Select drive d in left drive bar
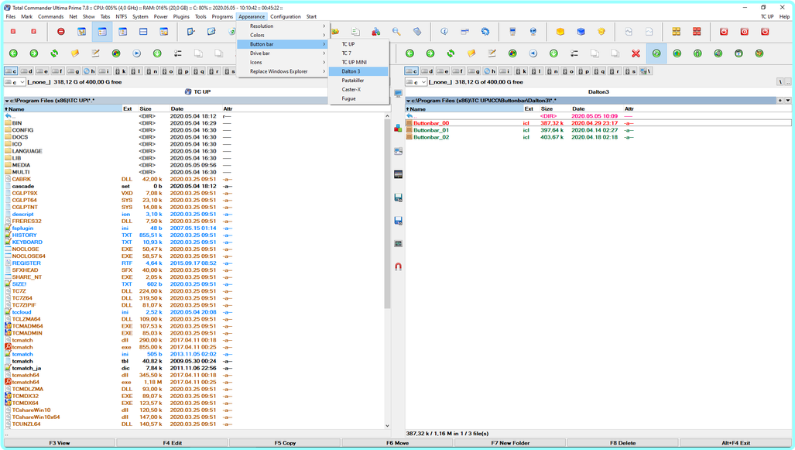 tap(27, 71)
